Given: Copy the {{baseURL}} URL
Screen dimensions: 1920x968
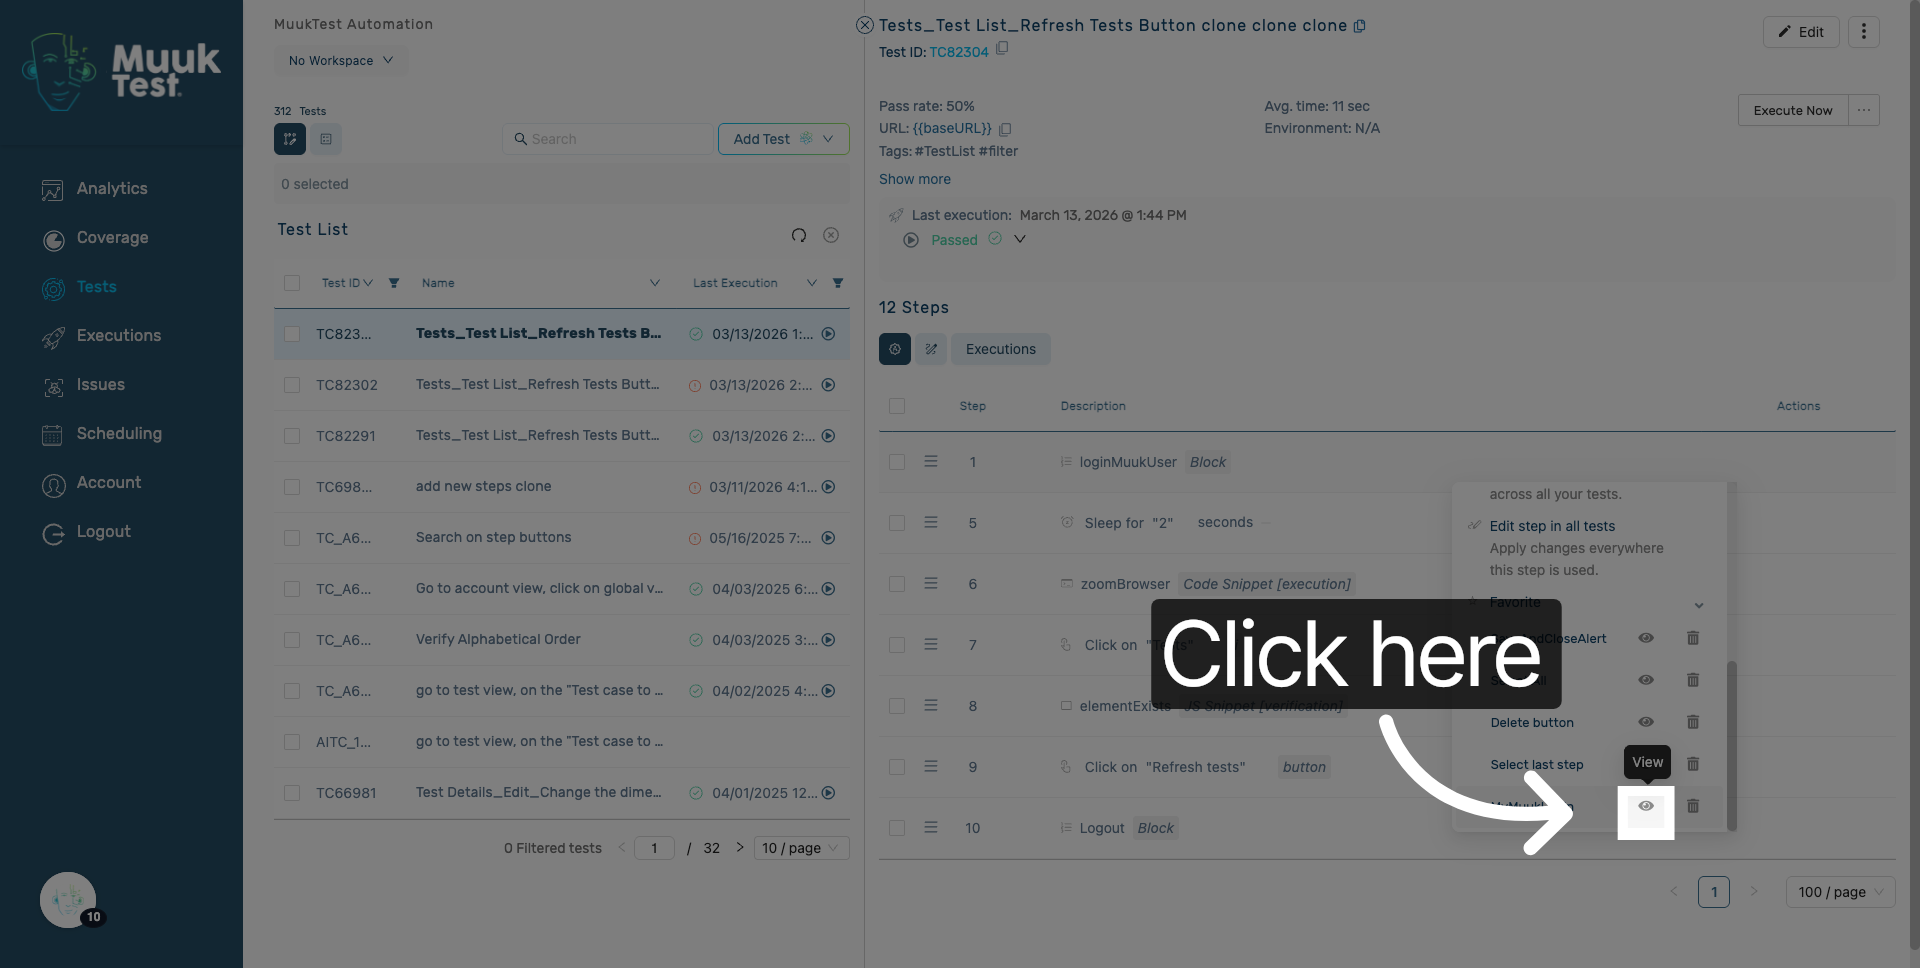Looking at the screenshot, I should pos(1005,129).
